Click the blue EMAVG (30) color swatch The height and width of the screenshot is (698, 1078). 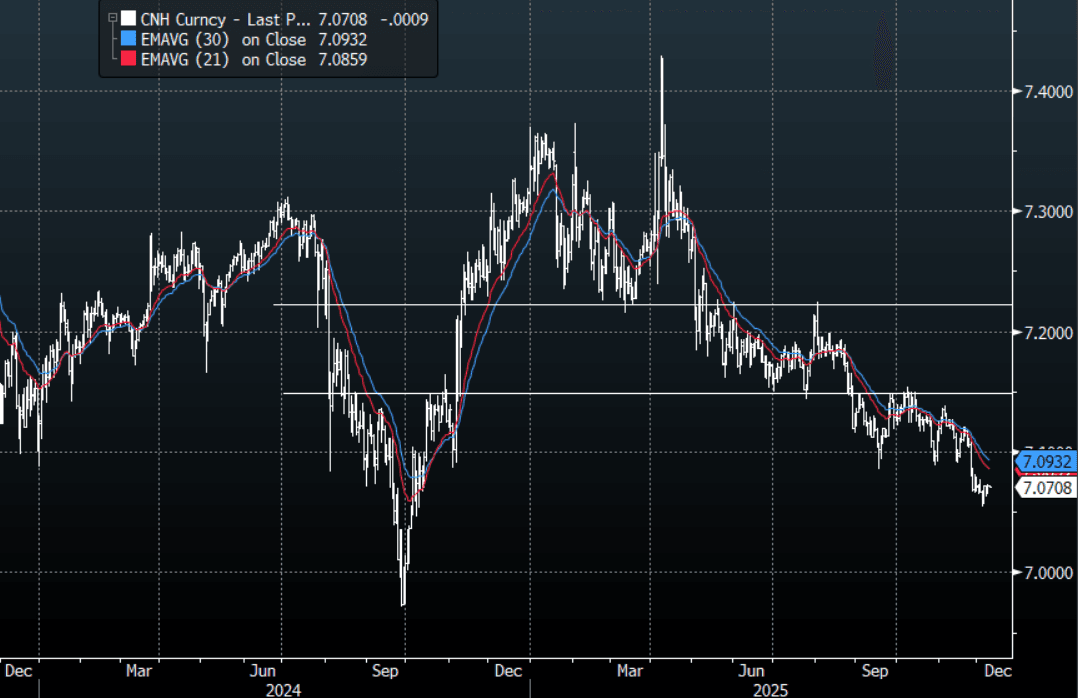[x=127, y=39]
